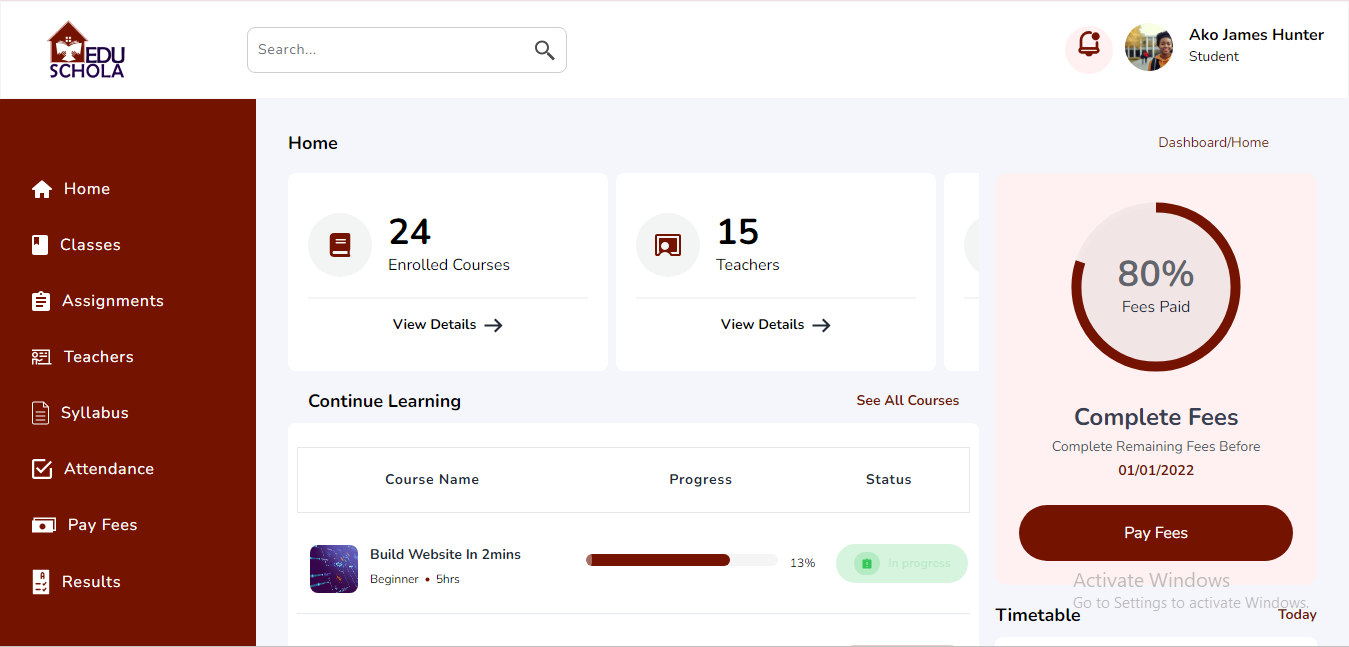The width and height of the screenshot is (1349, 647).
Task: Click the Edu Schola logo
Action: point(86,50)
